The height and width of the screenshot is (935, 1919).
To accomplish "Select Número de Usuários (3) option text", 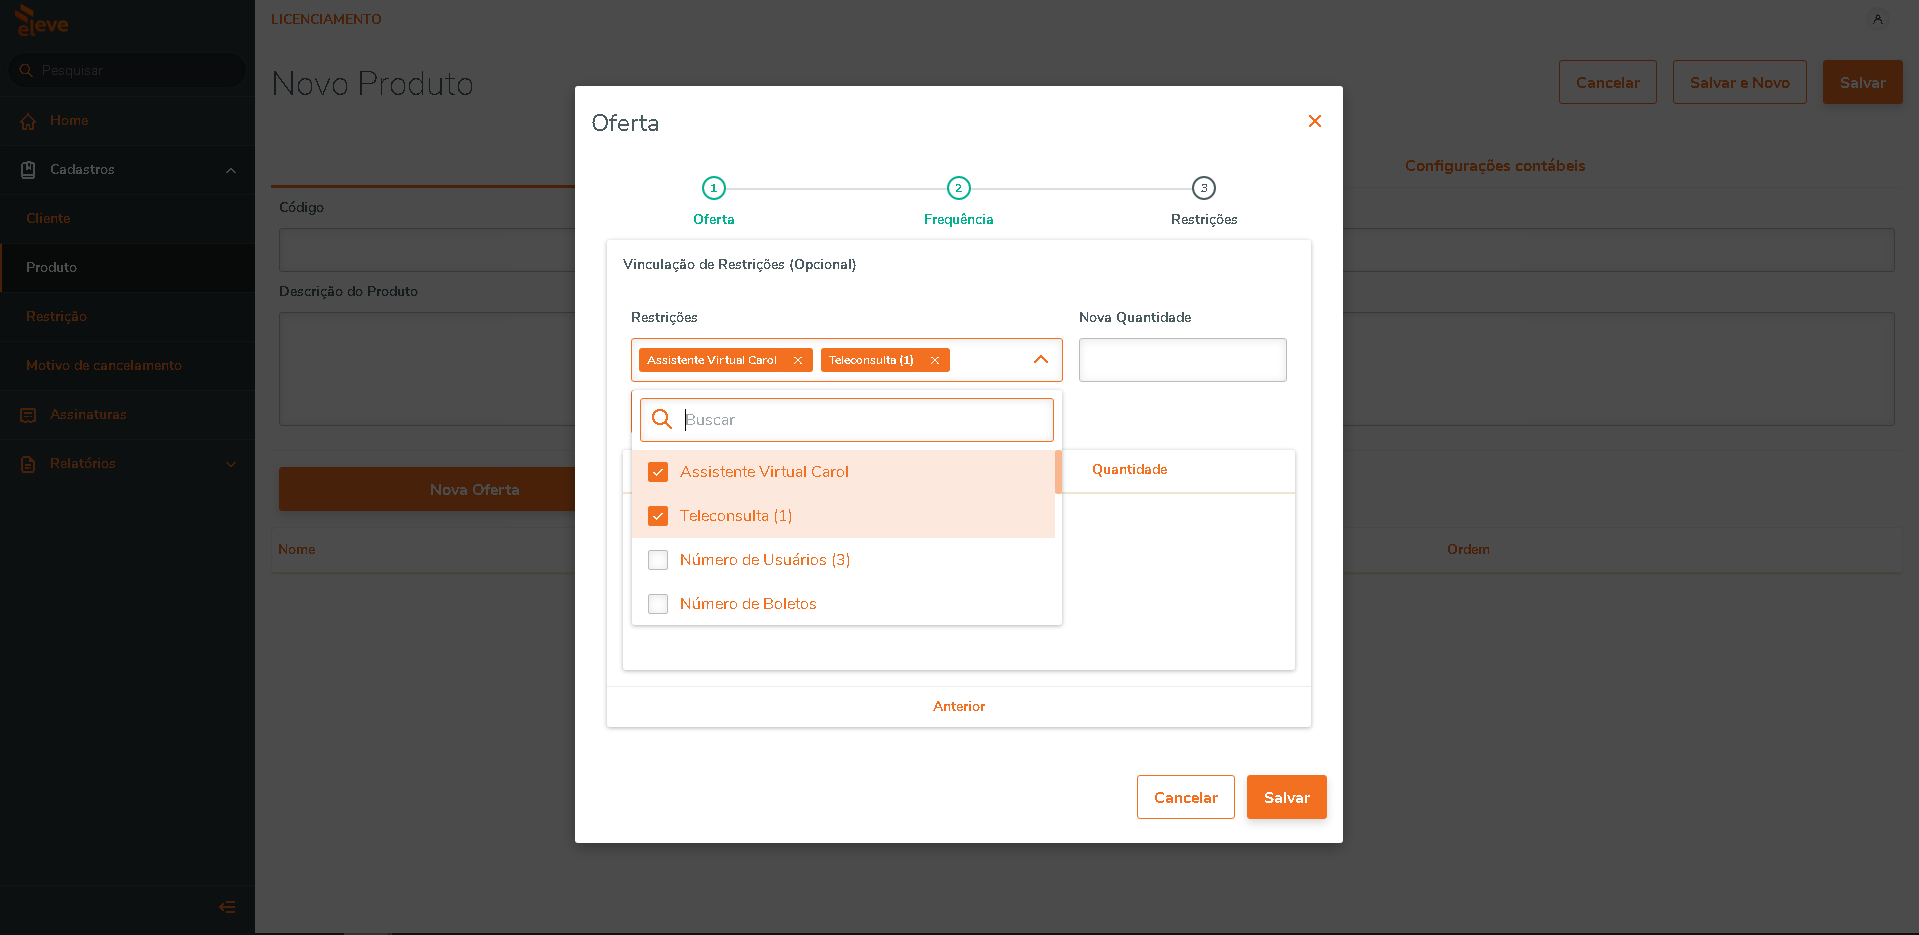I will [765, 560].
